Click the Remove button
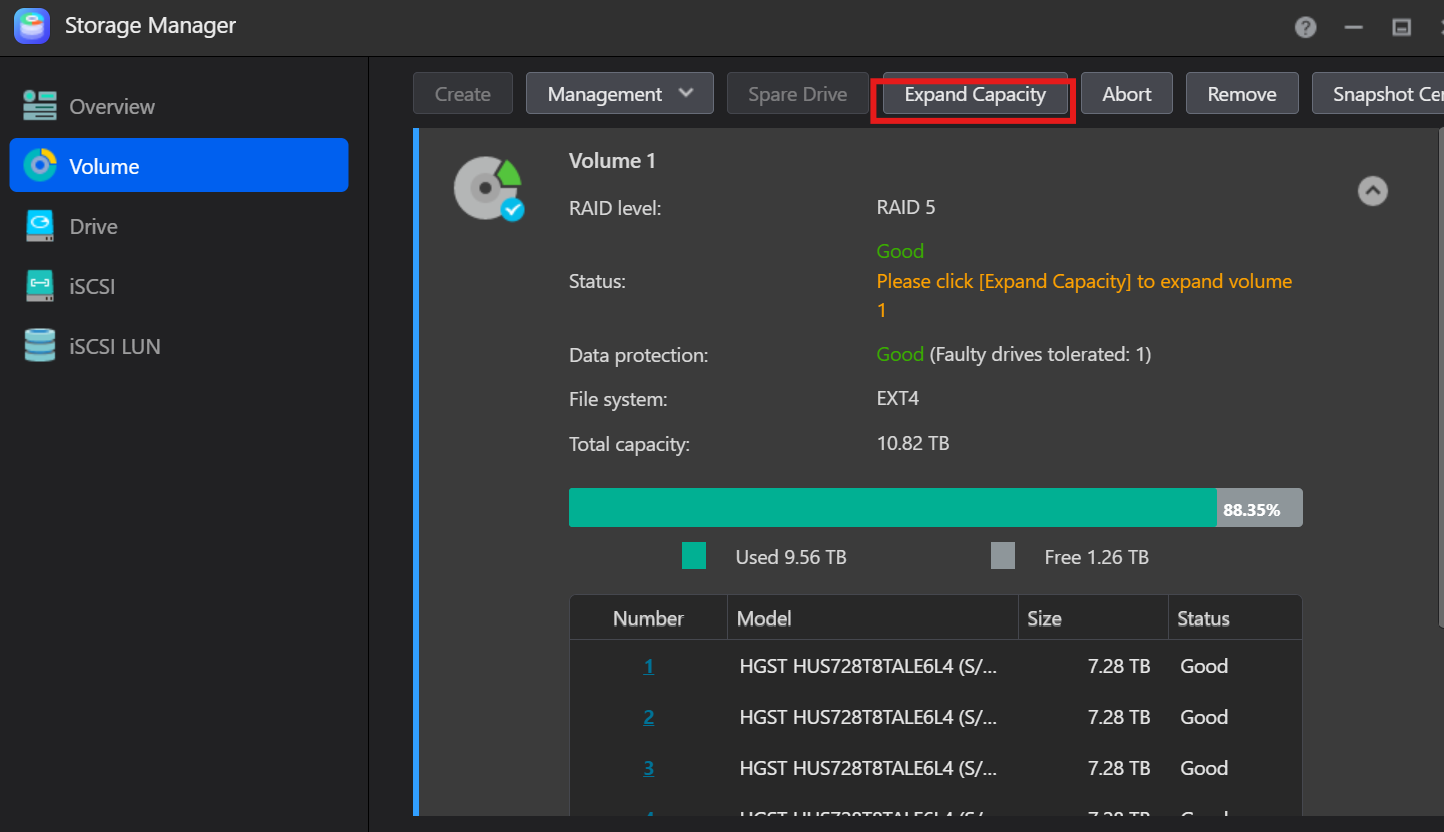The width and height of the screenshot is (1444, 832). [1241, 94]
